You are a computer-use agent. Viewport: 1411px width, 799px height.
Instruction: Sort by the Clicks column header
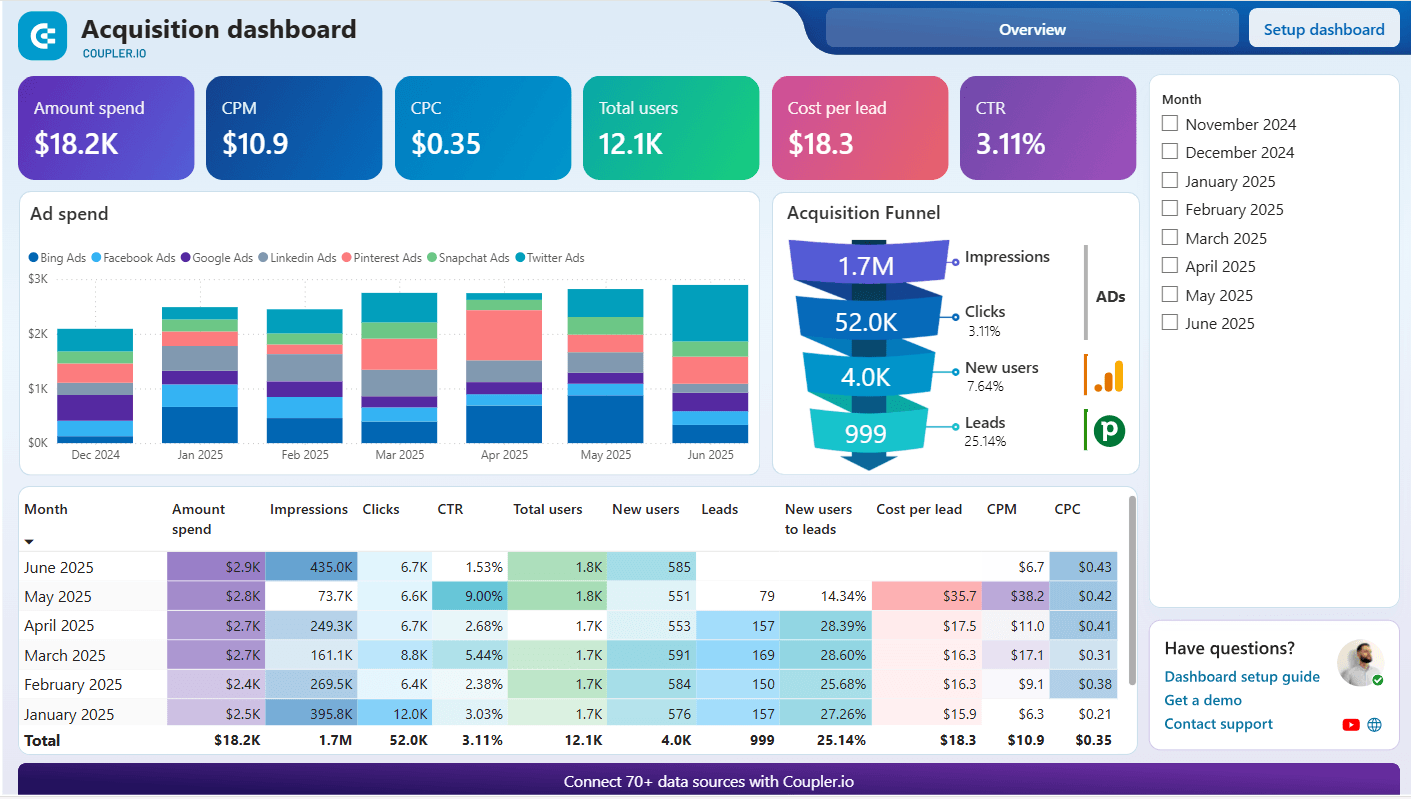(x=381, y=509)
